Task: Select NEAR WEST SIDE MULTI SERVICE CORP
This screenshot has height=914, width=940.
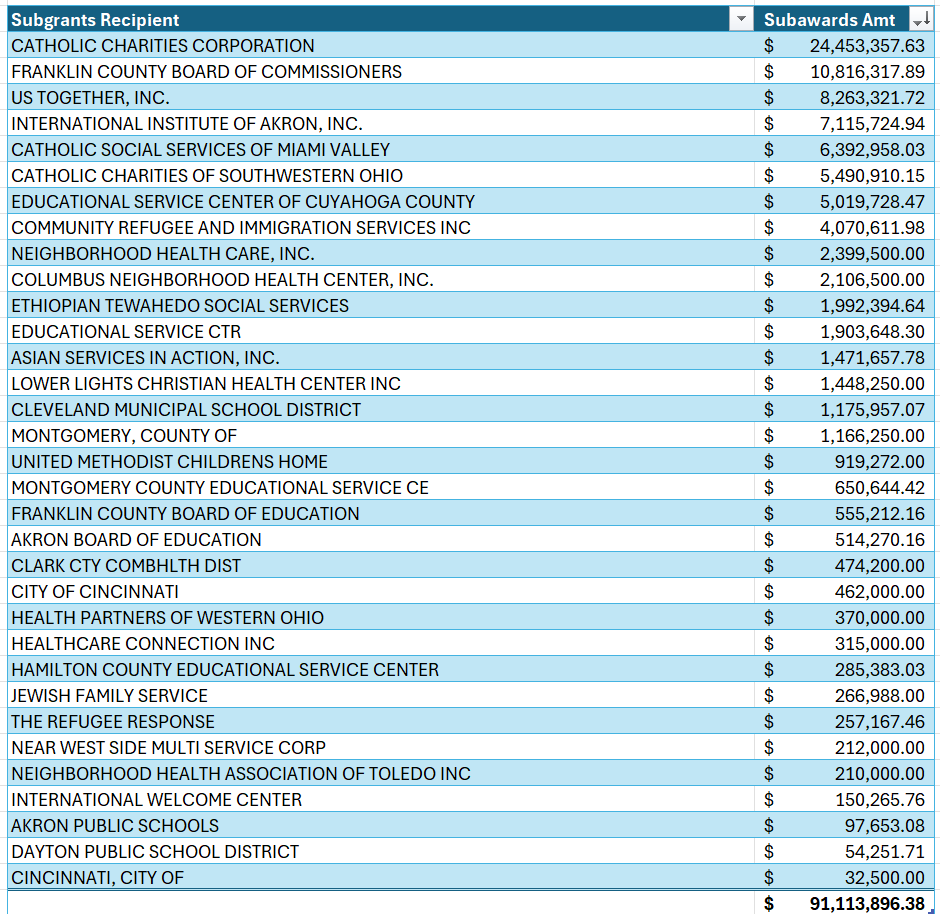Action: click(x=381, y=748)
